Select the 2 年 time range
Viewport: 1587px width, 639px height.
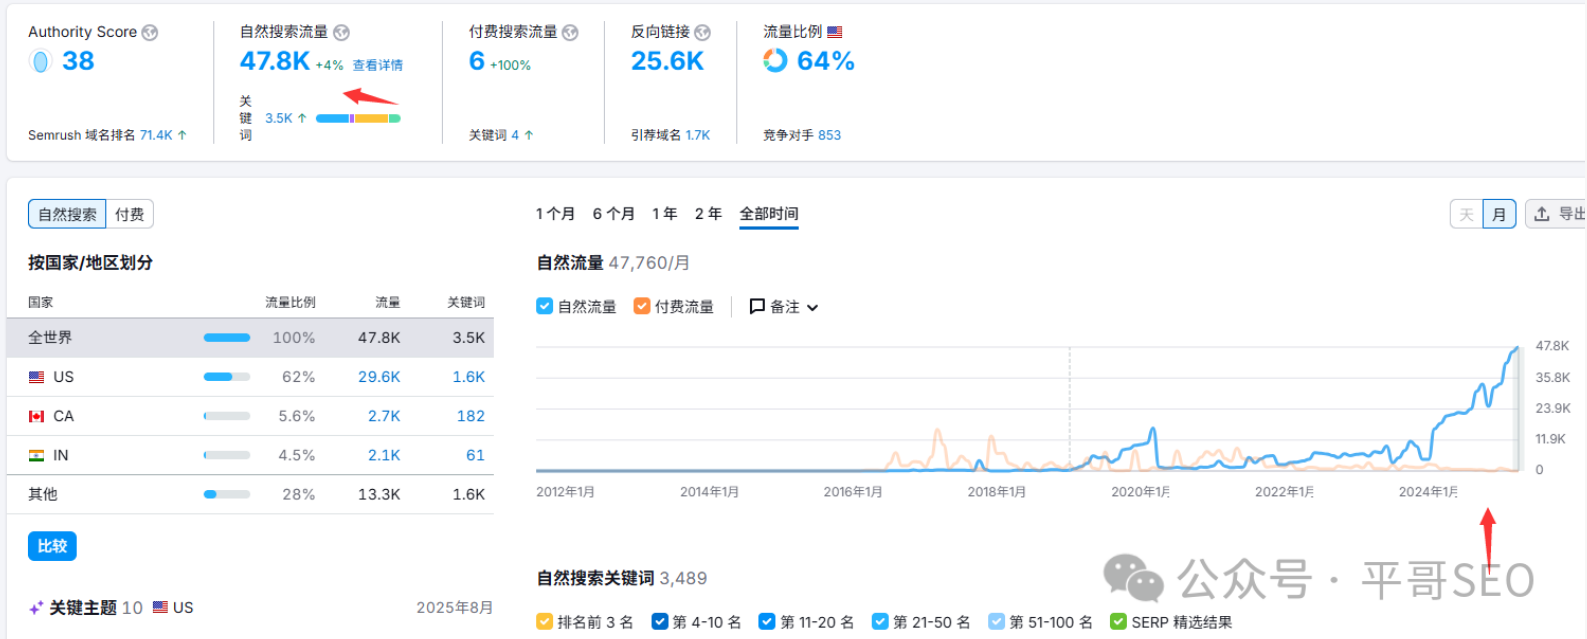point(708,213)
